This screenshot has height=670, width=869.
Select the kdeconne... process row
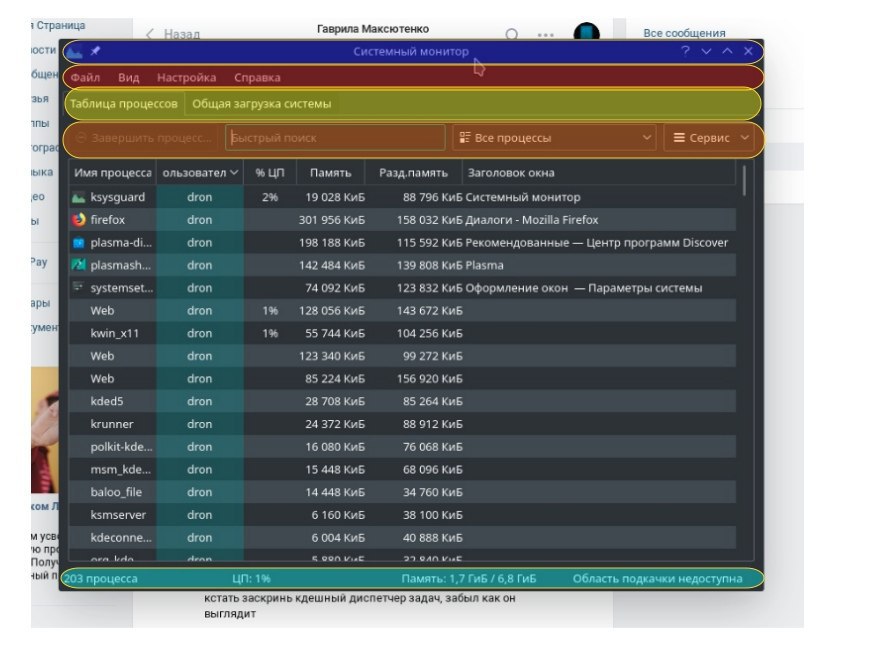click(x=403, y=538)
